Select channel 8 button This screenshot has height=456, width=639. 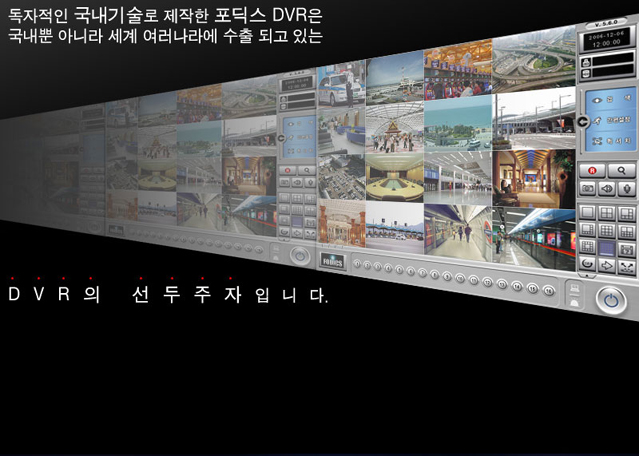click(x=434, y=275)
